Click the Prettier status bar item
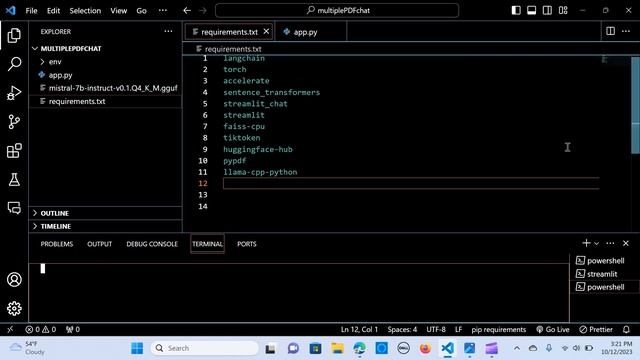This screenshot has width=640, height=360. coord(596,329)
